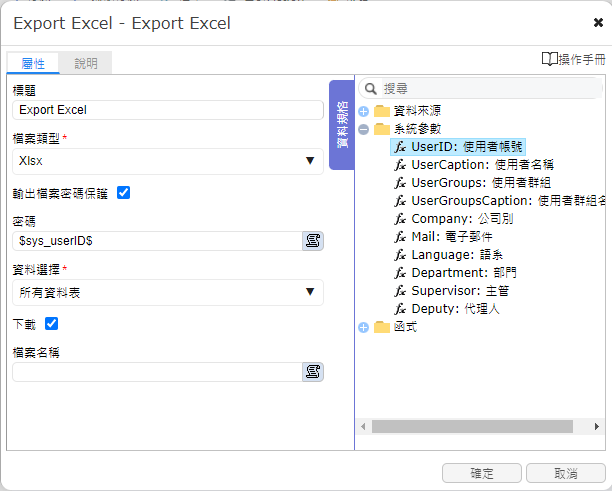The height and width of the screenshot is (491, 612).
Task: Click the scrollbar left arrow
Action: [363, 427]
